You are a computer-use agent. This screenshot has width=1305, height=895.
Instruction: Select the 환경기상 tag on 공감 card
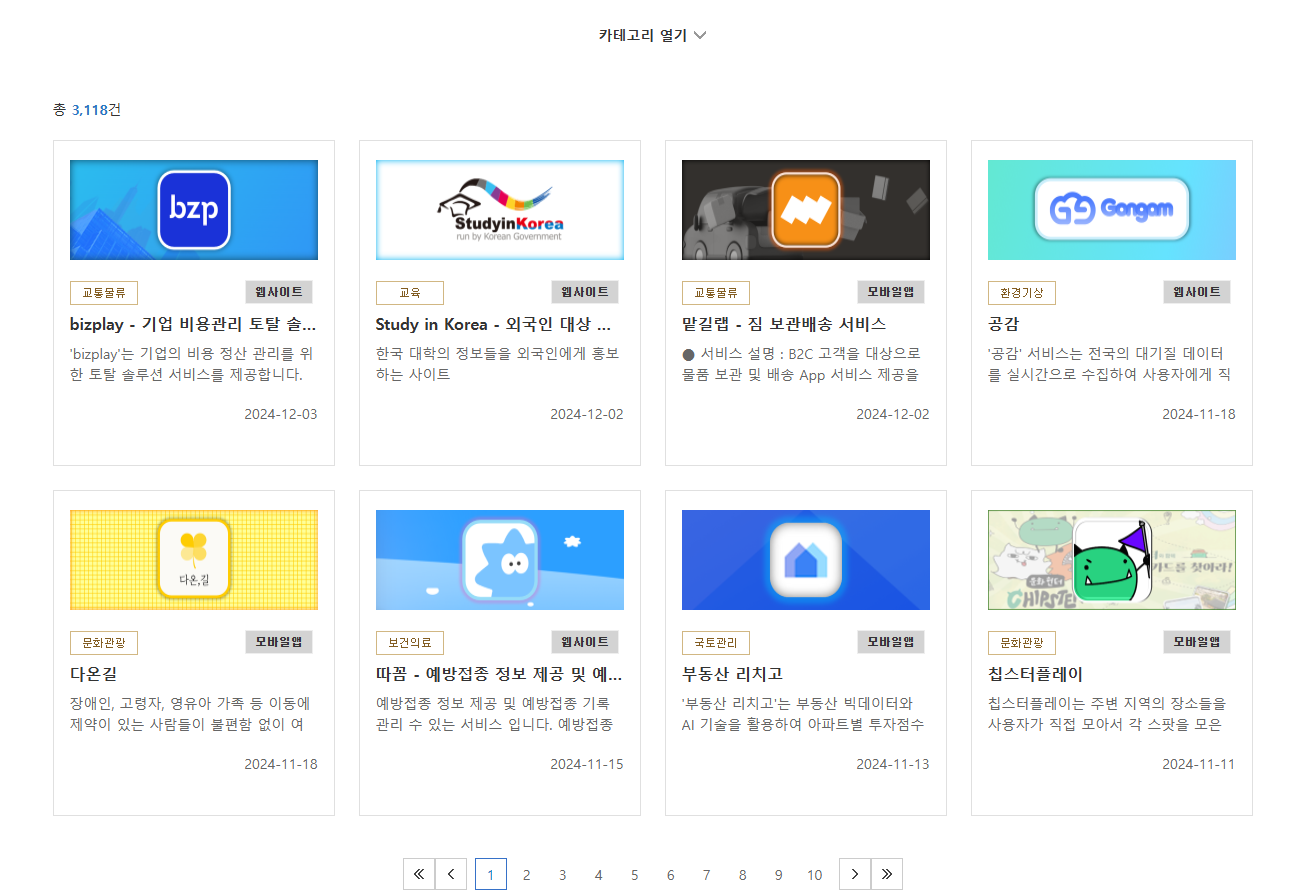1022,293
